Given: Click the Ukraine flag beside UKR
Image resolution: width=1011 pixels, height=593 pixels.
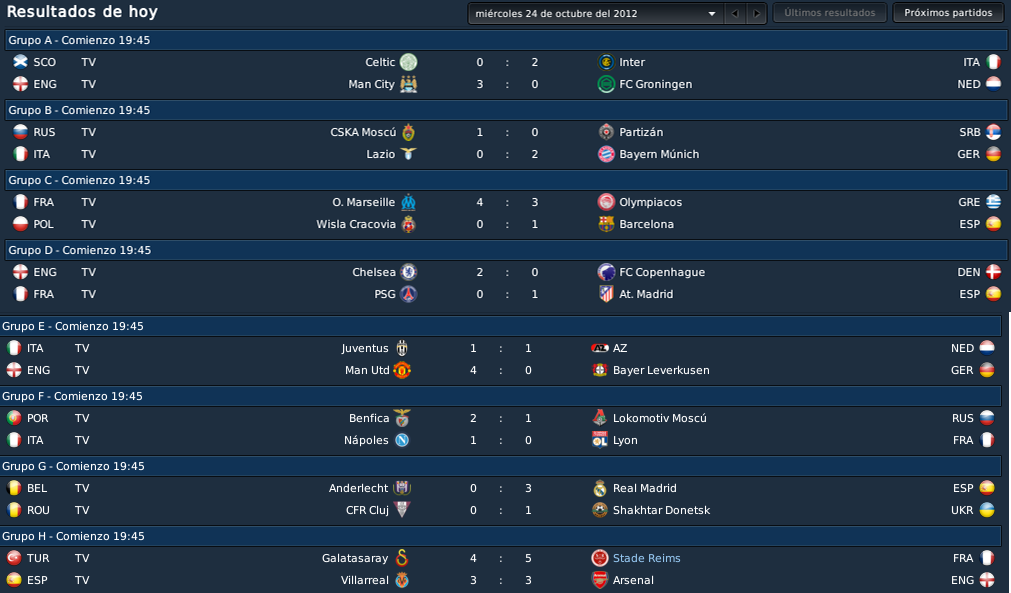Looking at the screenshot, I should tap(987, 510).
